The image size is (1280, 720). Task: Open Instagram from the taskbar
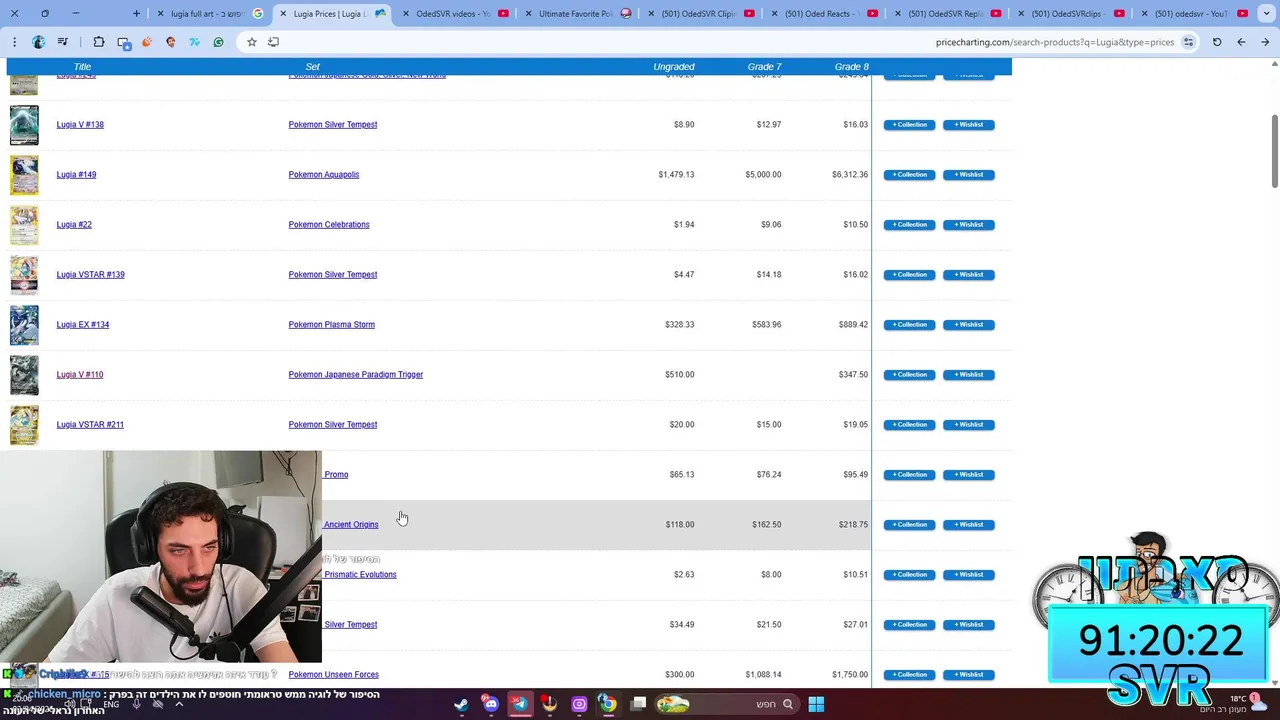coord(579,704)
